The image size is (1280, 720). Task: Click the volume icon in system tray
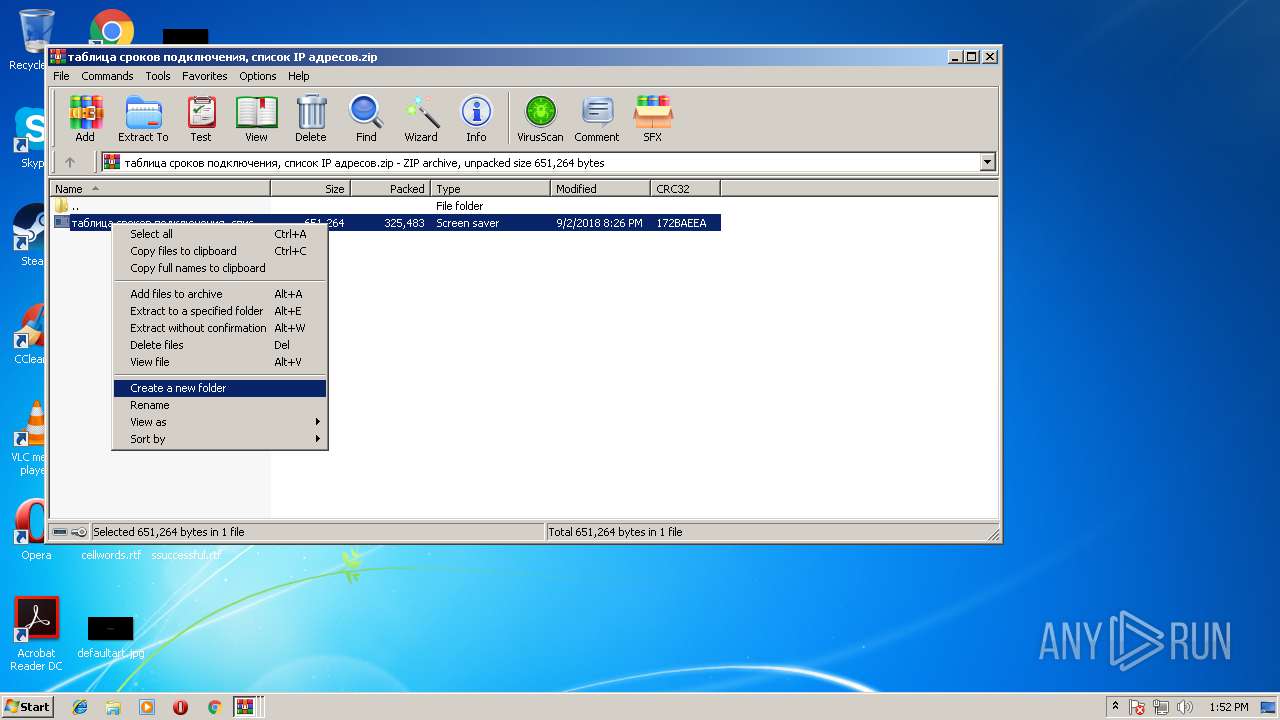[1185, 707]
